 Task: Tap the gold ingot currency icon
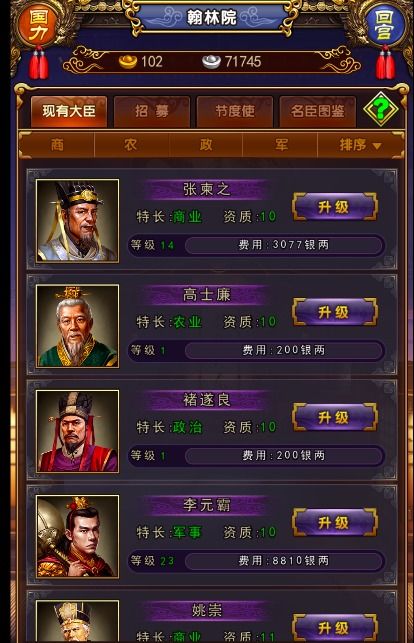point(128,62)
